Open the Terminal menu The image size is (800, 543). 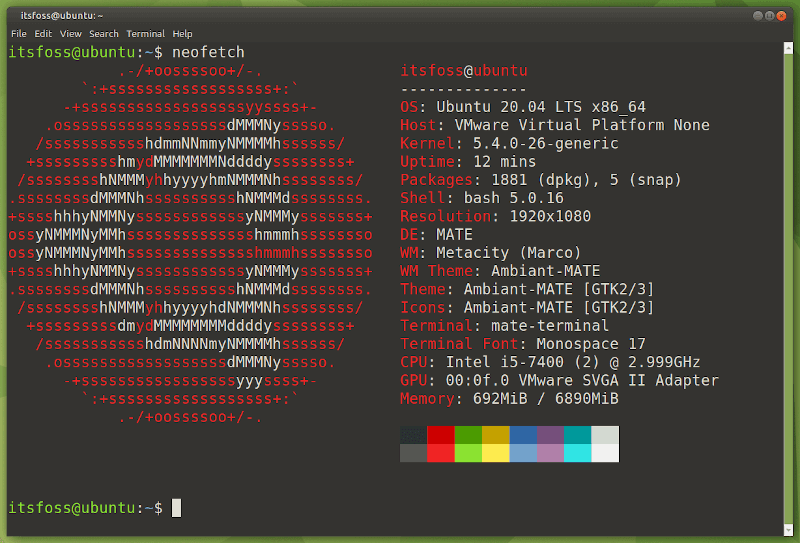click(x=145, y=34)
